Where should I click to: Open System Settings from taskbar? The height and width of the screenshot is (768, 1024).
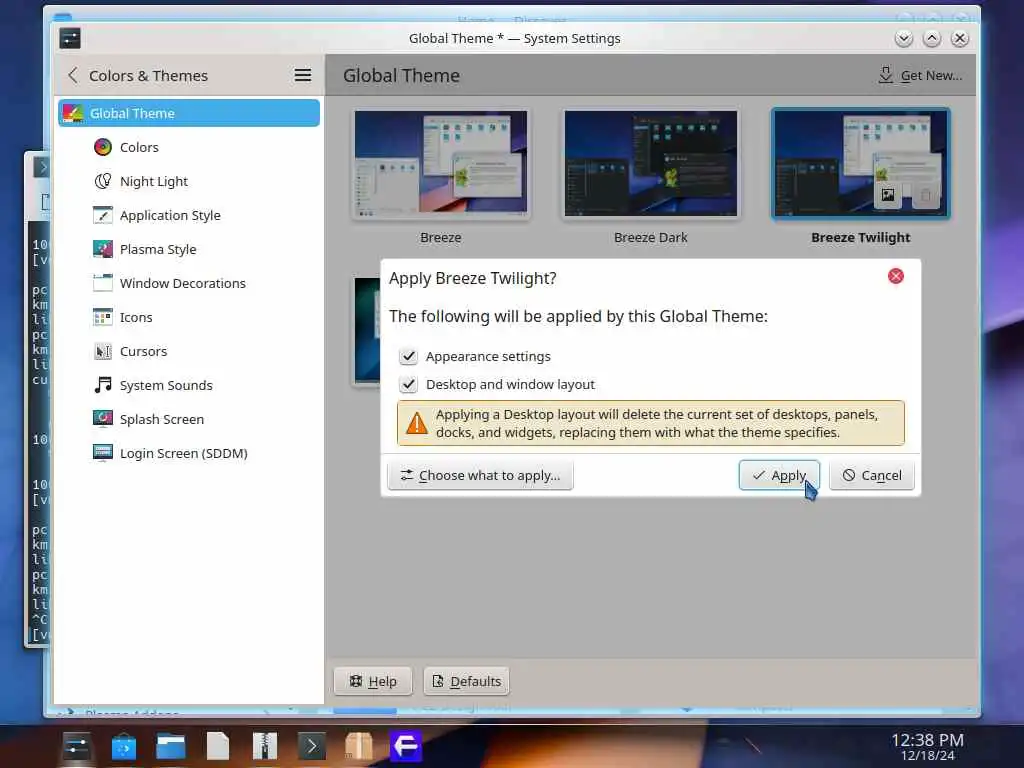click(77, 746)
